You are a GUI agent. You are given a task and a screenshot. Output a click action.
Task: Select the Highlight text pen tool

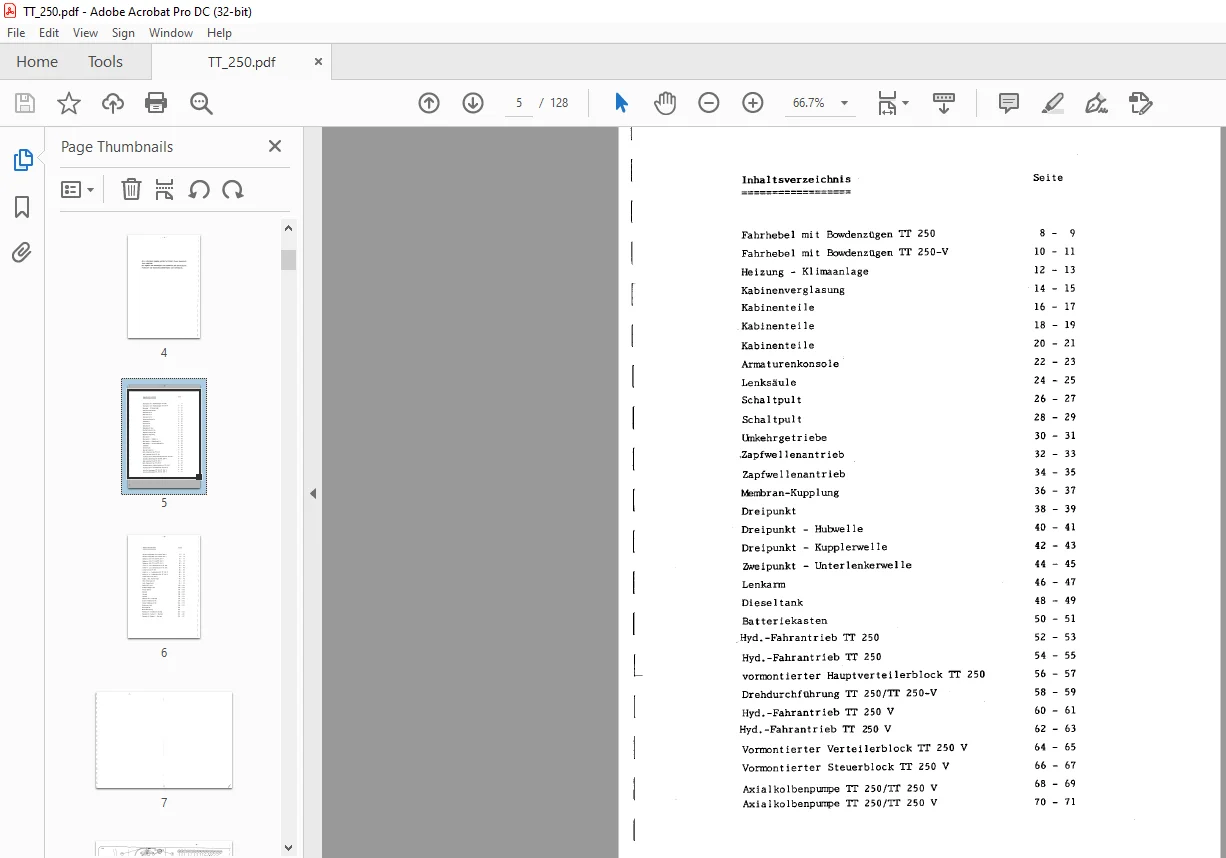(1053, 103)
